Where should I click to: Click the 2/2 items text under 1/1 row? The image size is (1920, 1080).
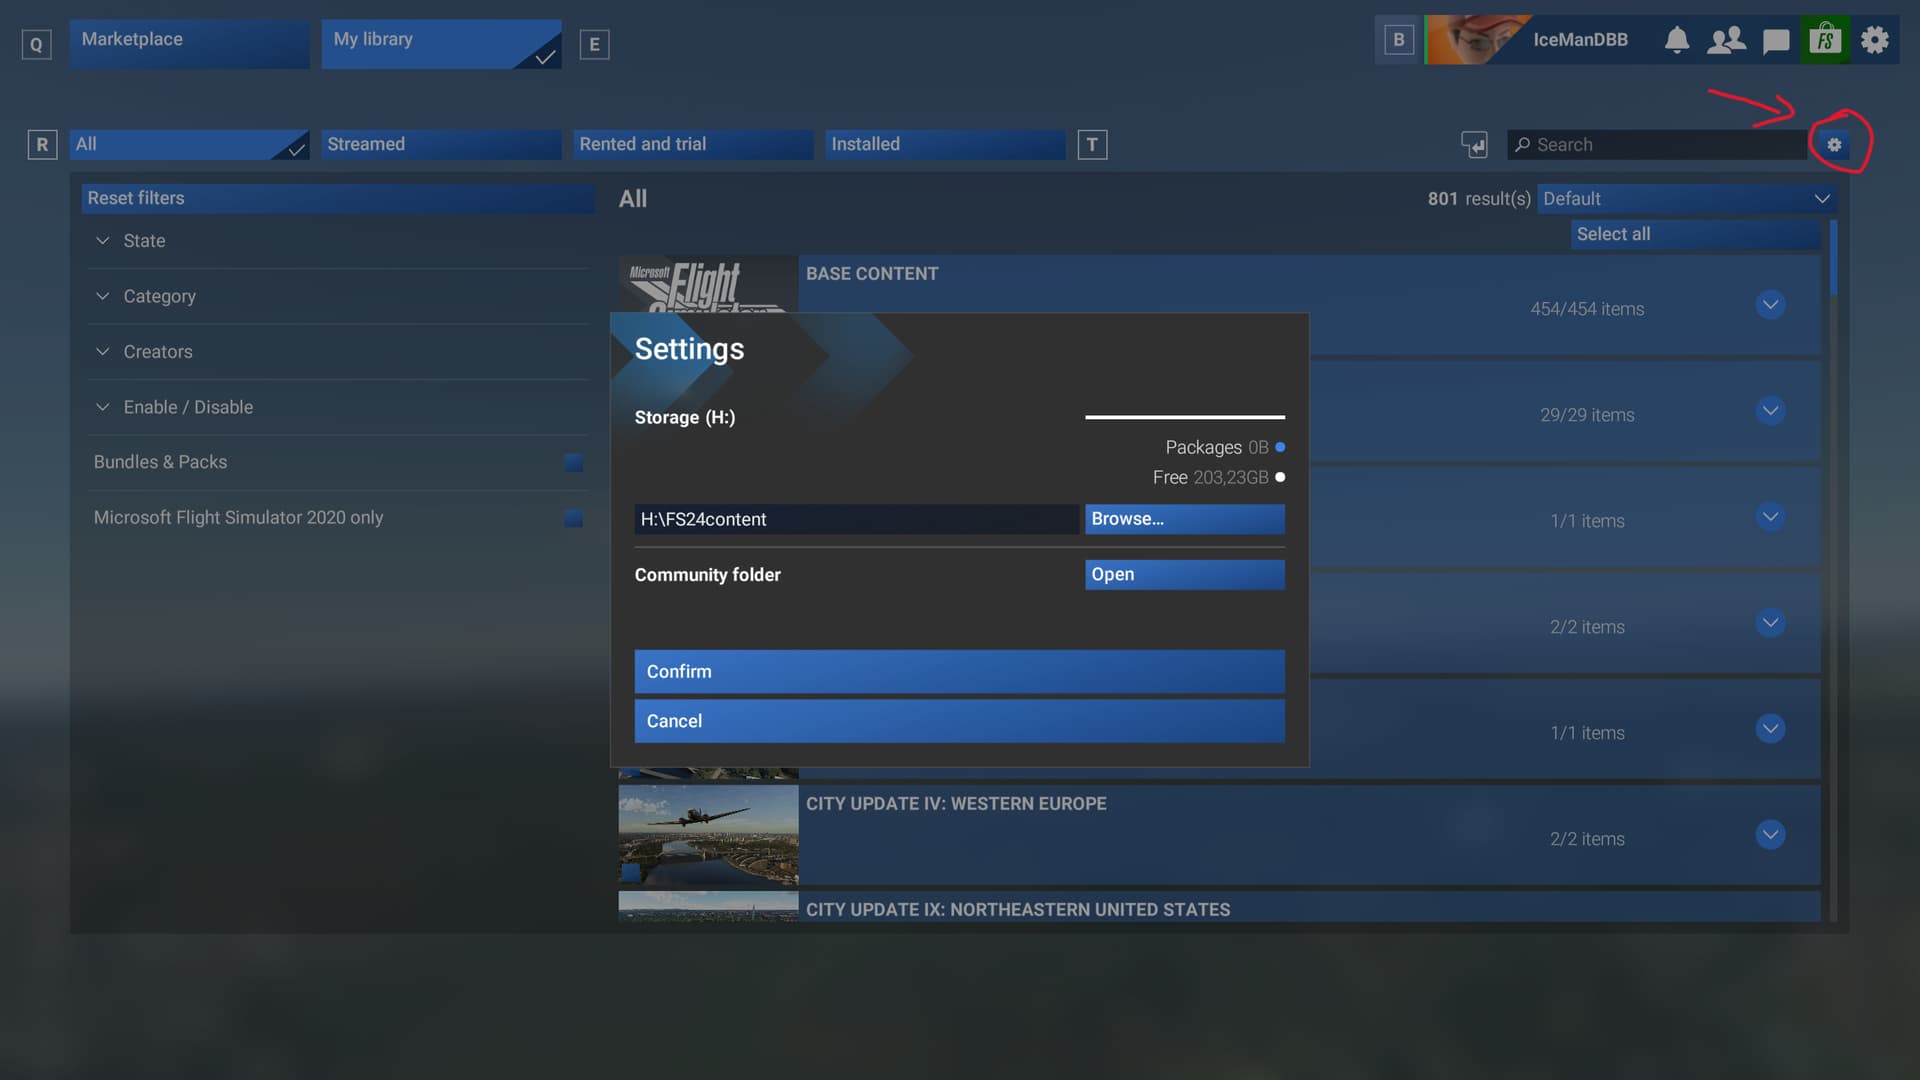click(1587, 627)
